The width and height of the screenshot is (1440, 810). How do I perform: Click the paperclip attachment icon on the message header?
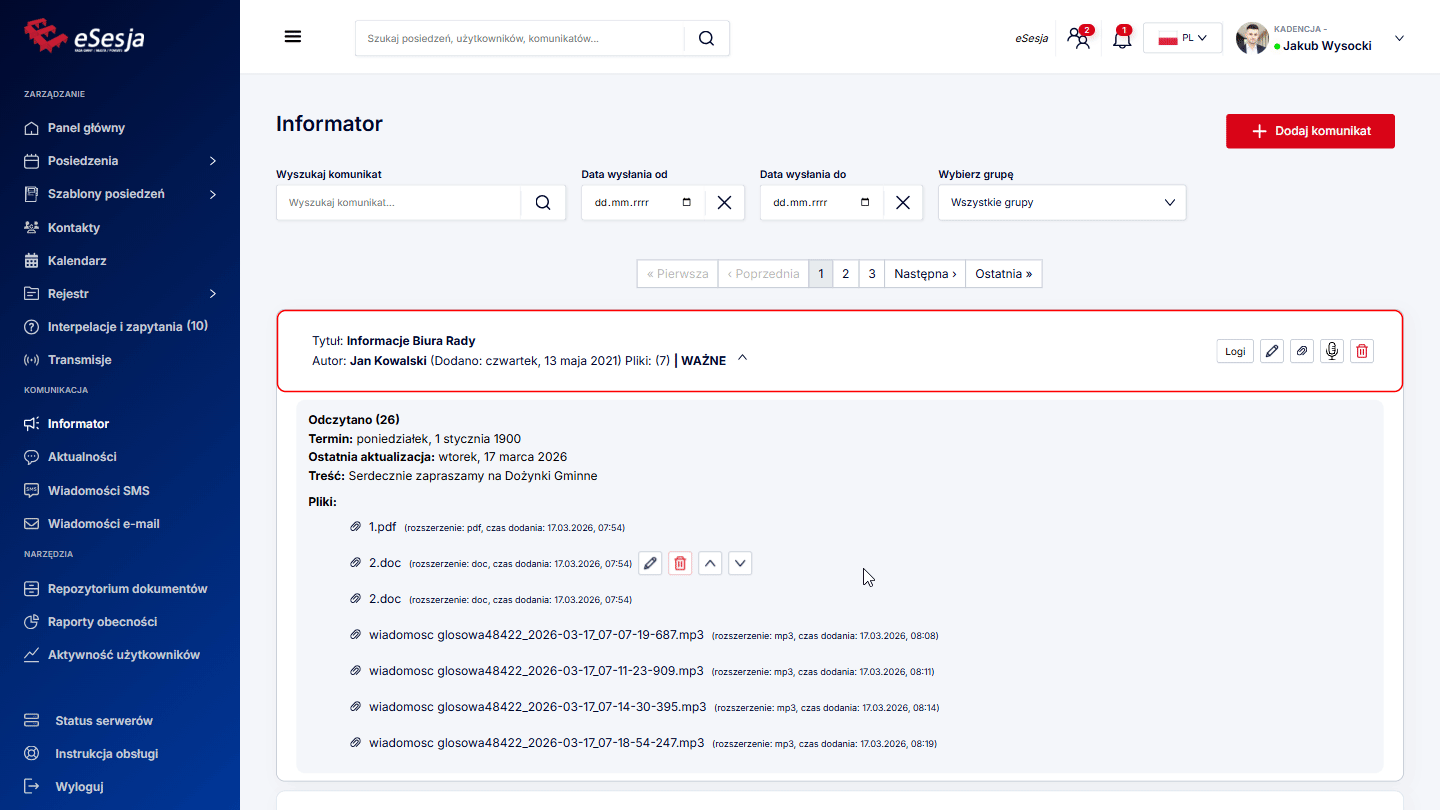point(1301,351)
